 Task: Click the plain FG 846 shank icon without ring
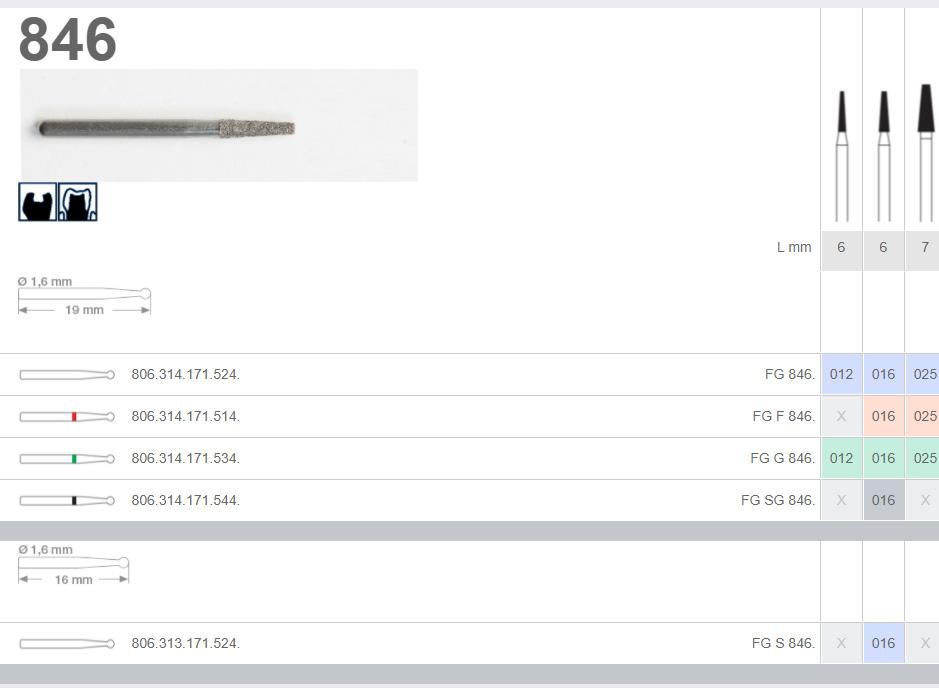(x=67, y=374)
